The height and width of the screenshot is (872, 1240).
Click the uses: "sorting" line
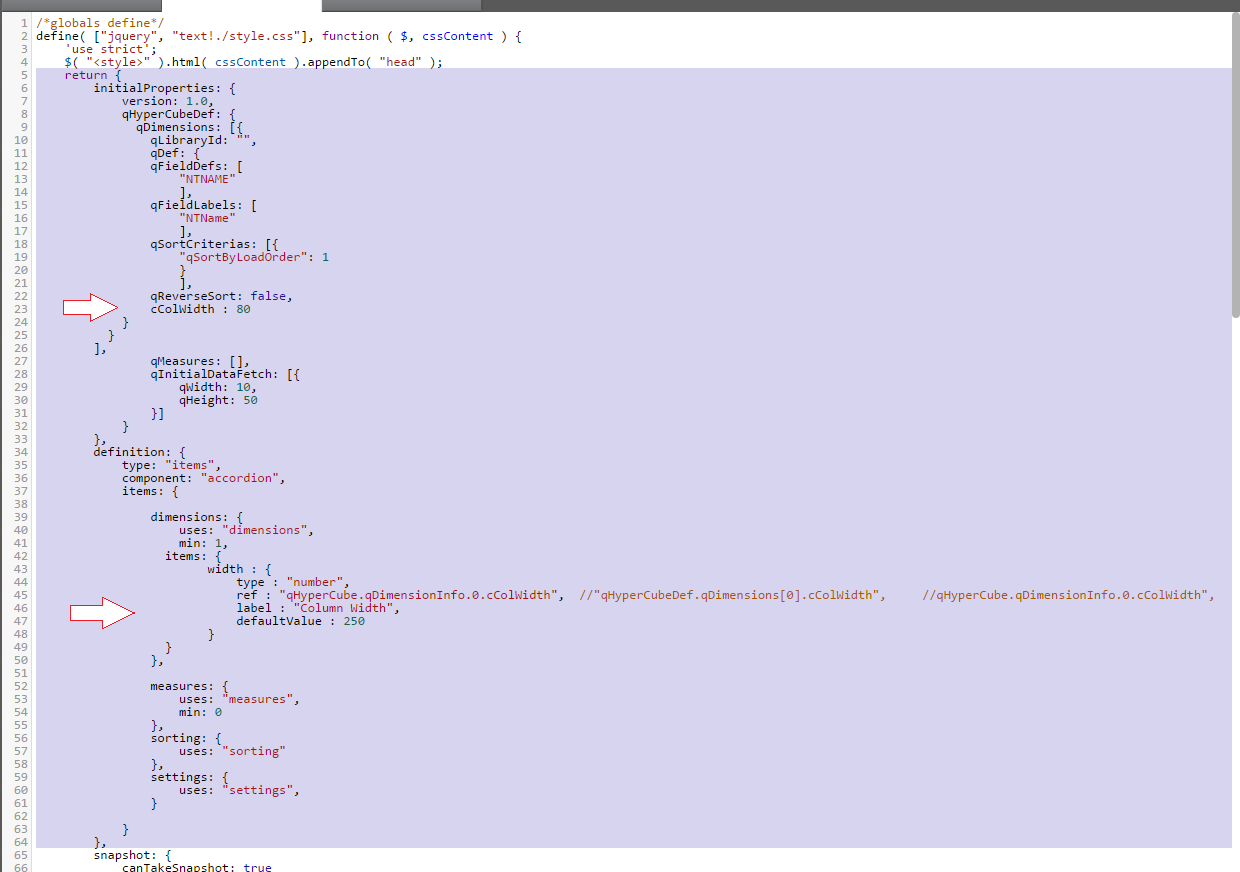coord(232,751)
